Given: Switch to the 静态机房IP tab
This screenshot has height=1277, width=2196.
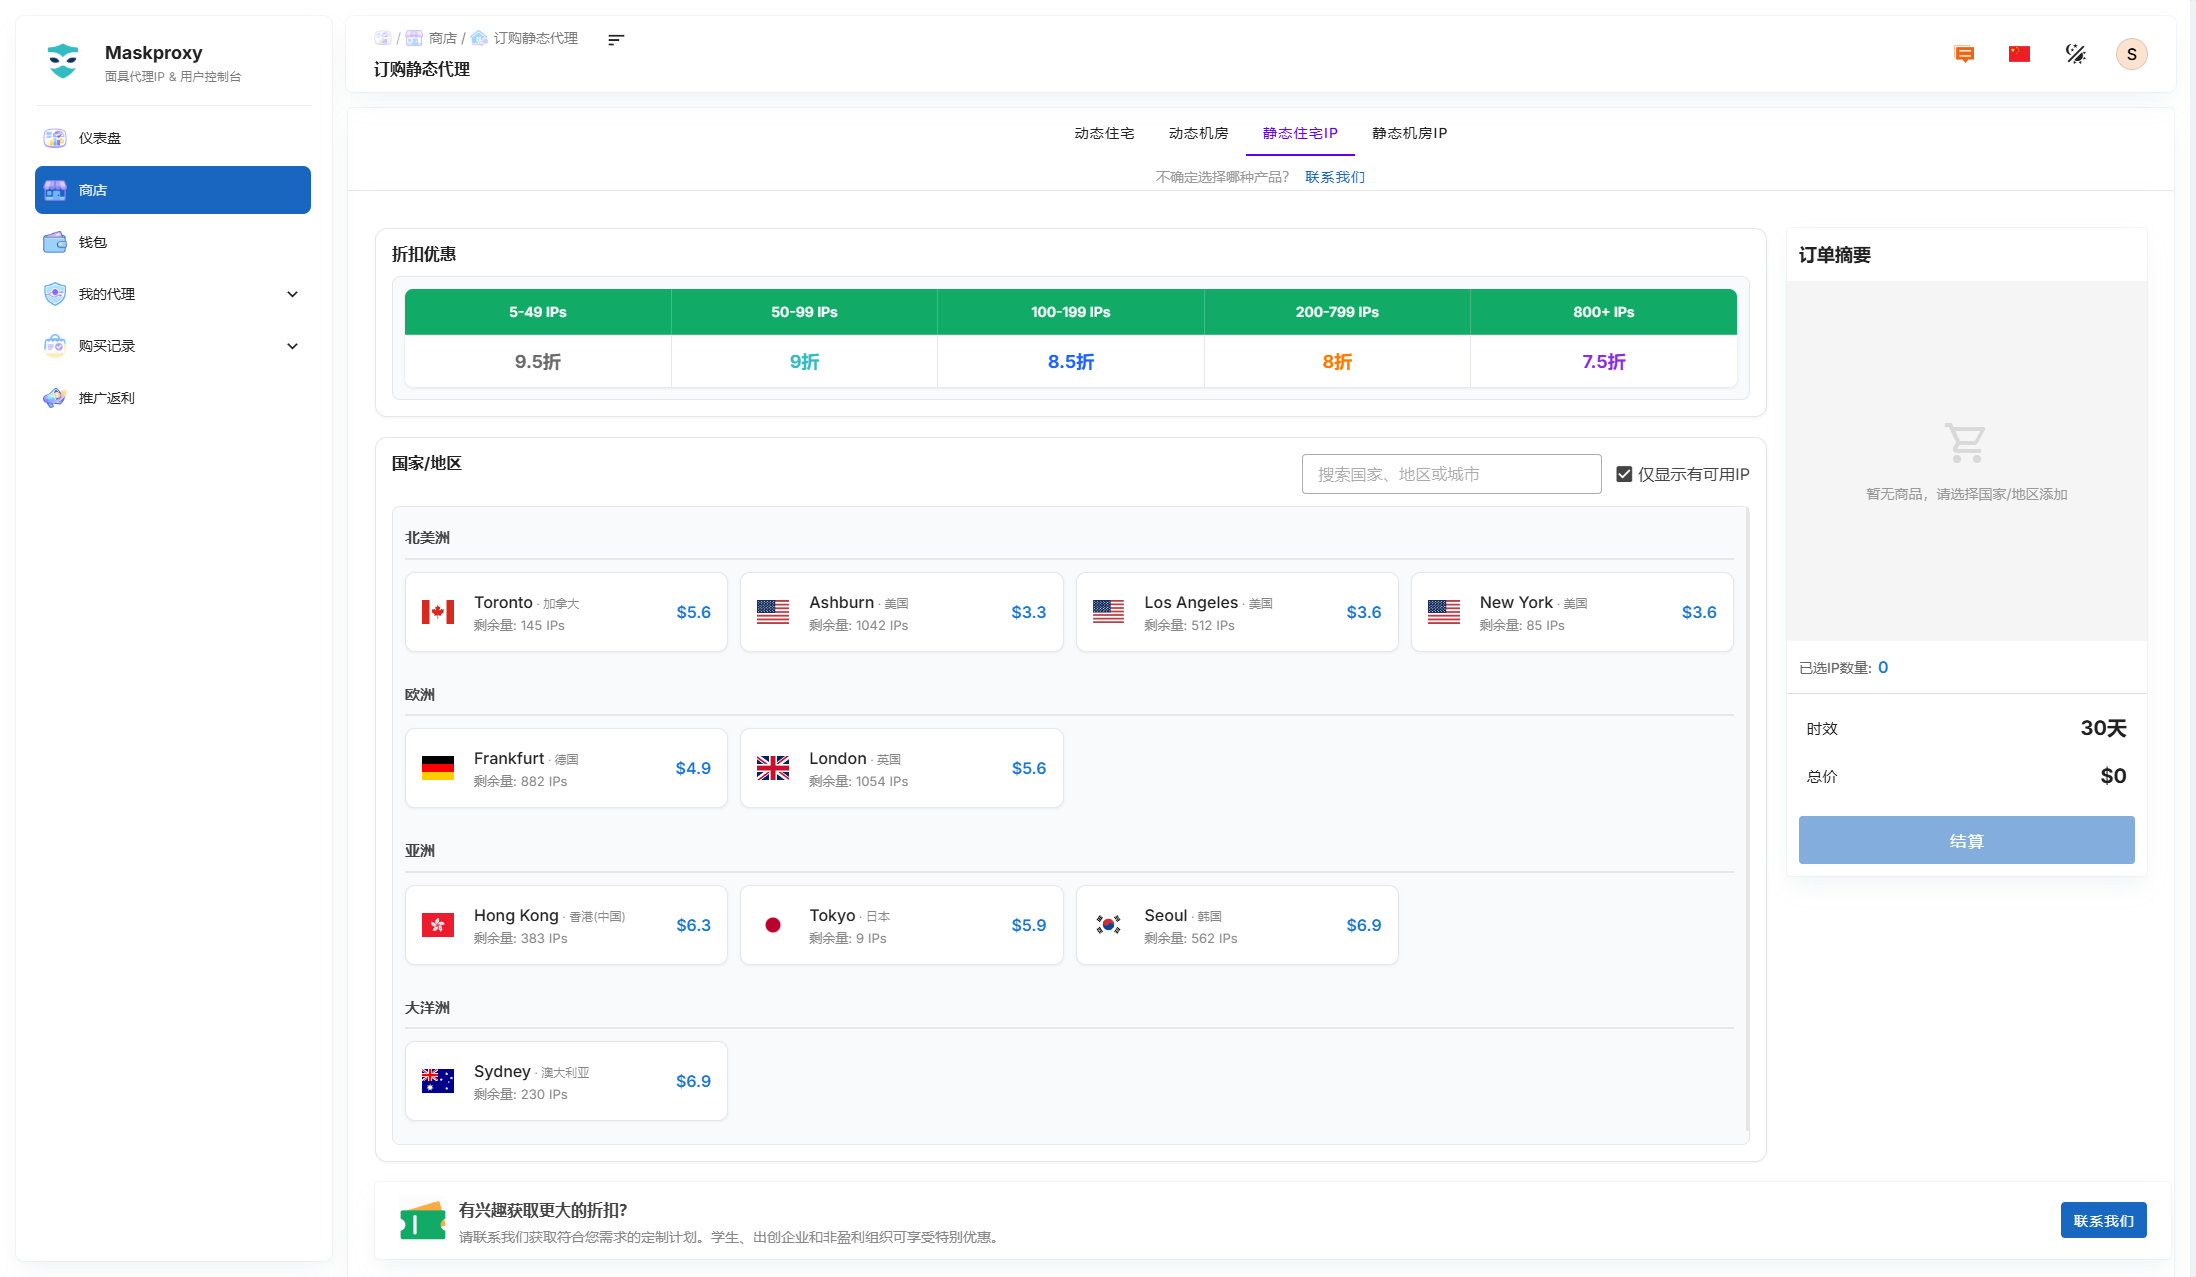Looking at the screenshot, I should [1410, 133].
